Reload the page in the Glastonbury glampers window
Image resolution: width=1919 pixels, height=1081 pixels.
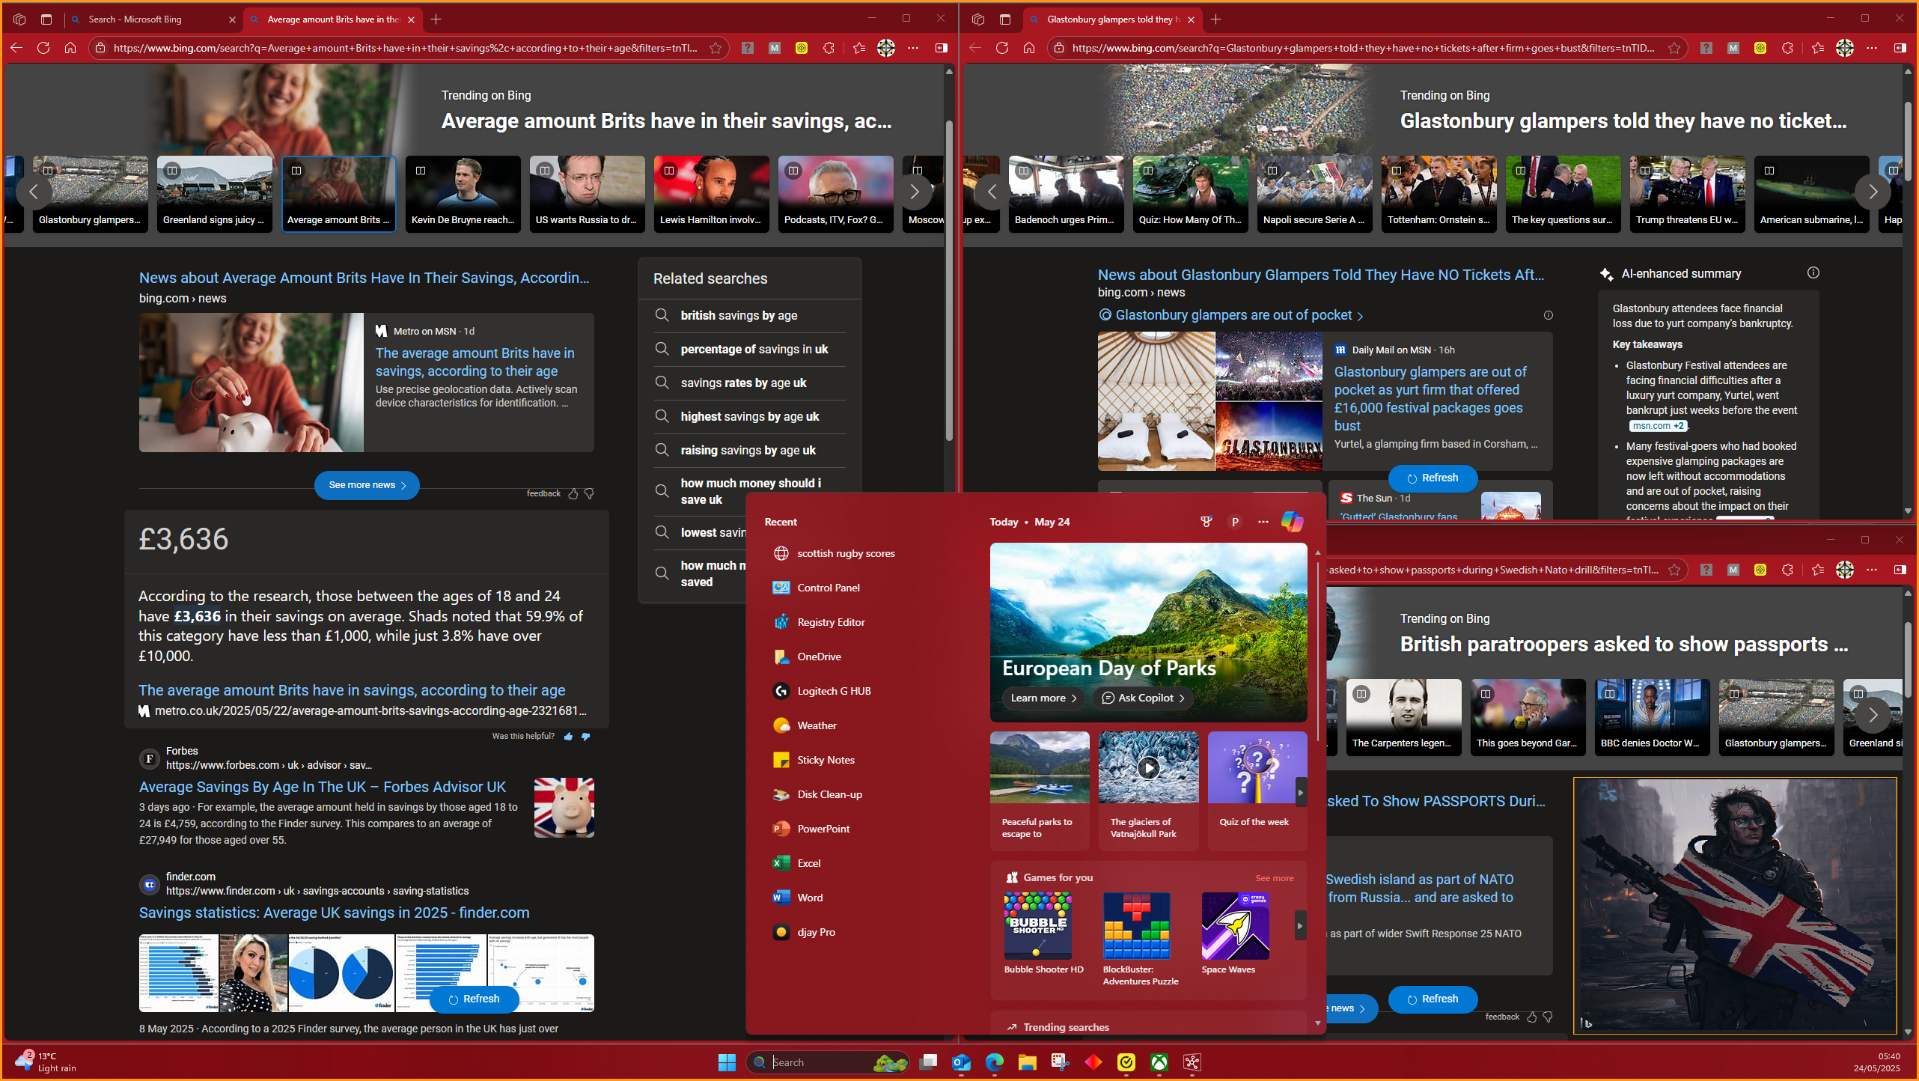(x=1002, y=48)
